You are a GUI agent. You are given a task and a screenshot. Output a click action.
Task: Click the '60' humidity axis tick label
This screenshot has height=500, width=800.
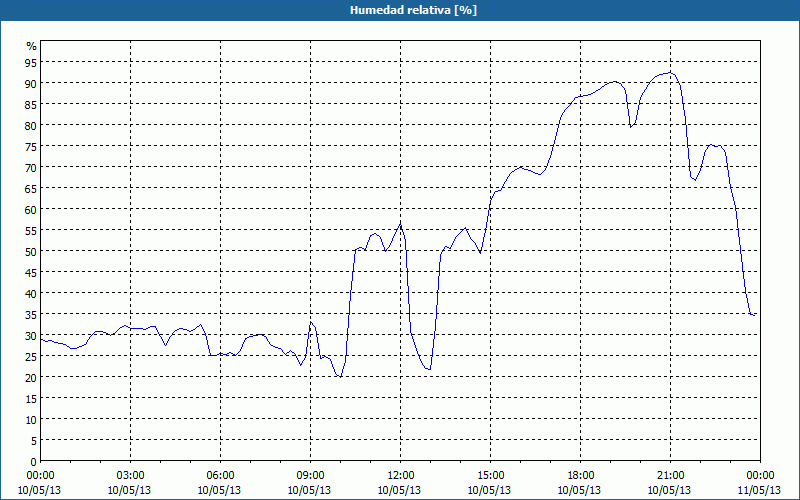point(31,209)
